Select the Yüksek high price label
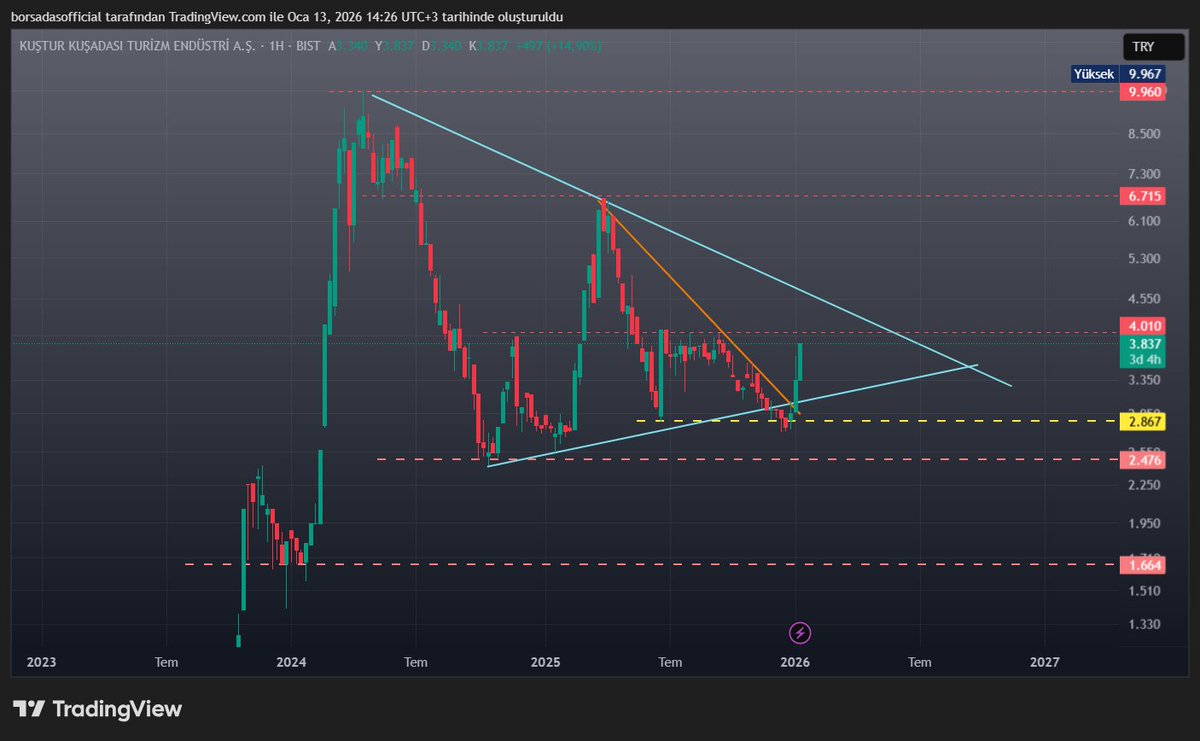This screenshot has height=741, width=1200. (1092, 74)
